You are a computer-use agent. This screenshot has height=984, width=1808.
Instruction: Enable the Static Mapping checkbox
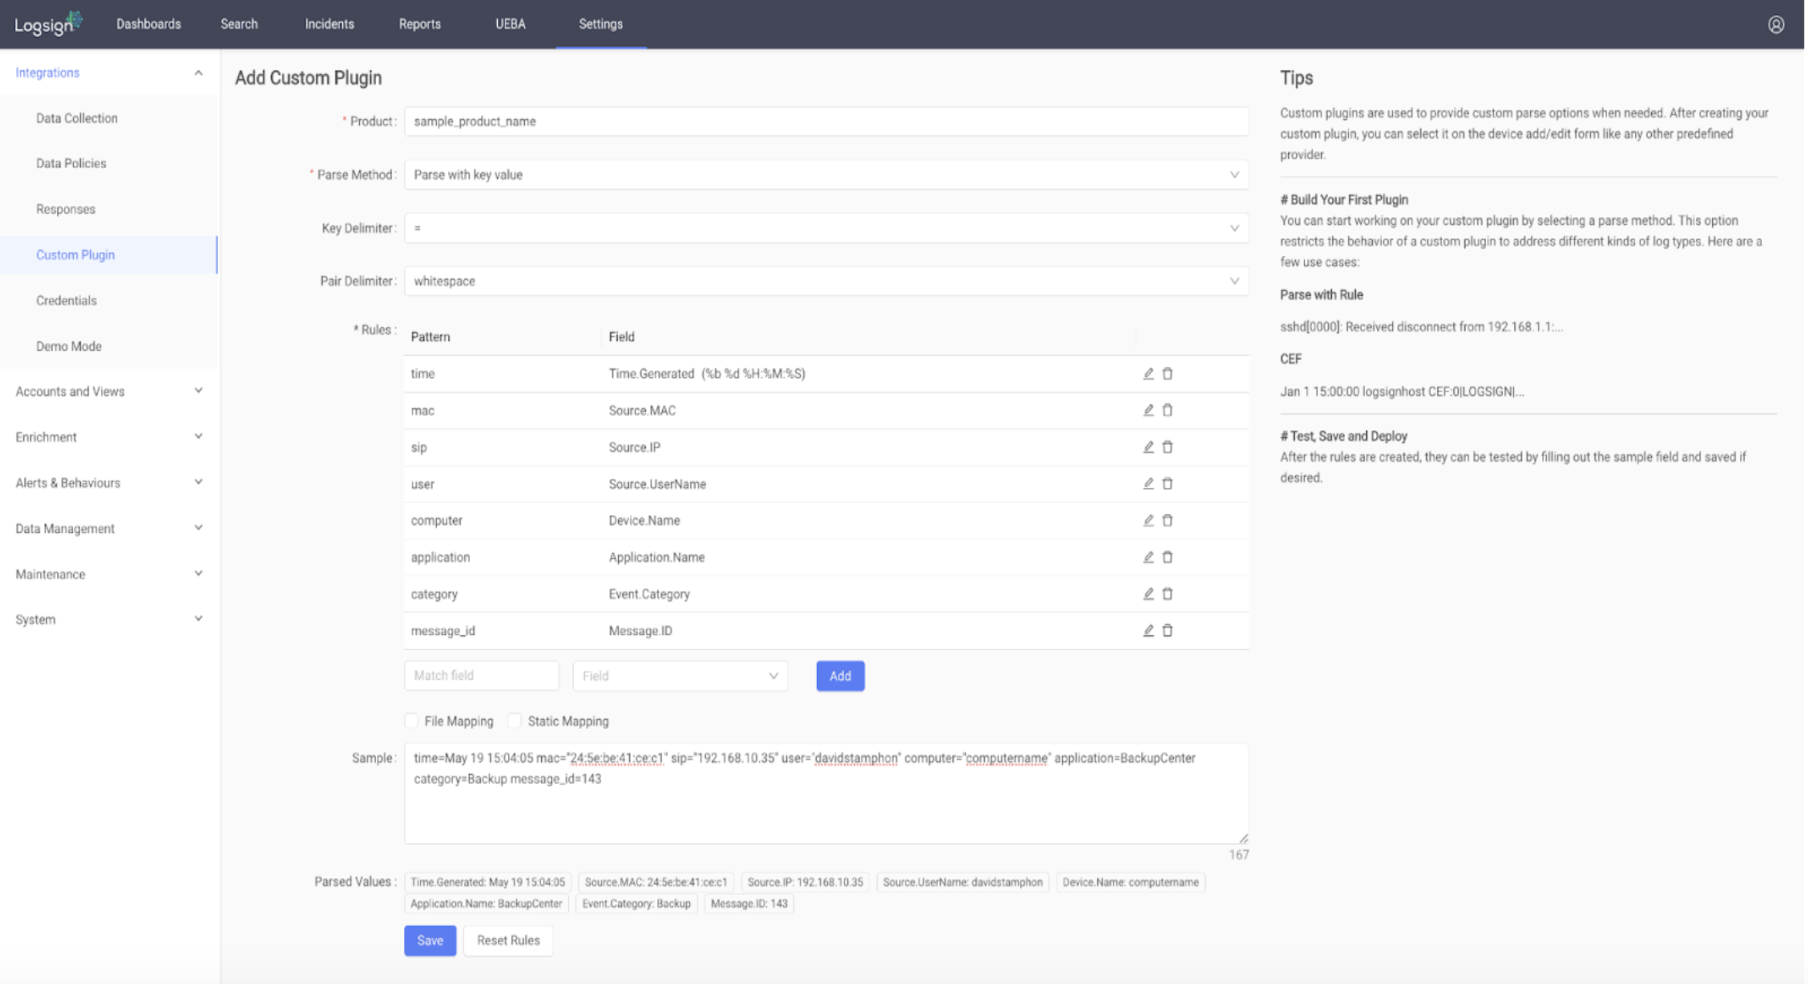click(514, 721)
